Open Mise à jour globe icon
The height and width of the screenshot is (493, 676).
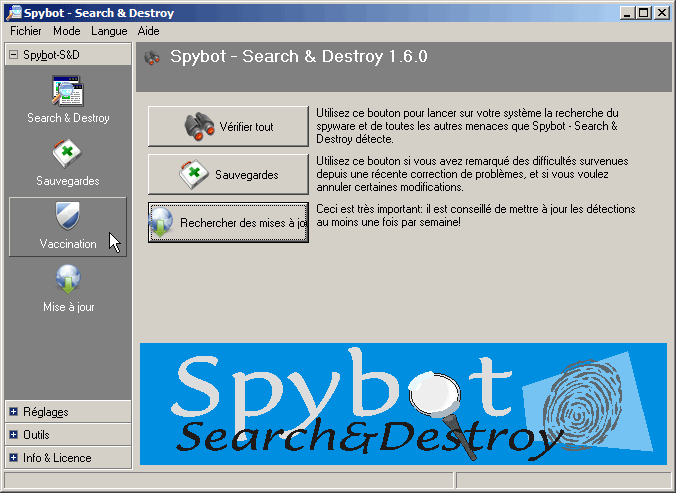click(x=68, y=280)
